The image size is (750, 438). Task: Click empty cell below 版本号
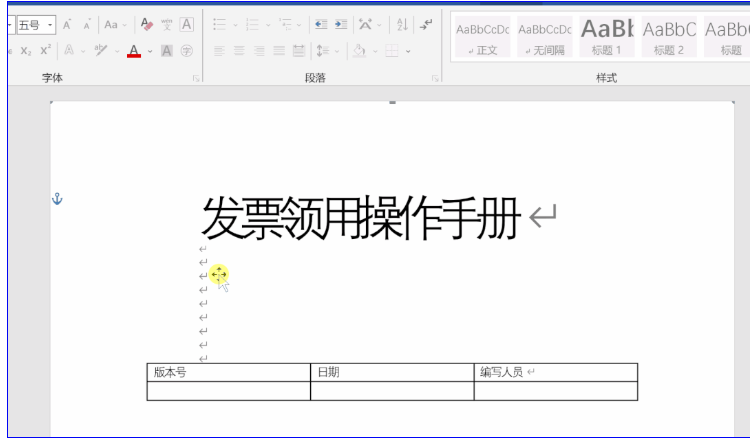point(229,391)
